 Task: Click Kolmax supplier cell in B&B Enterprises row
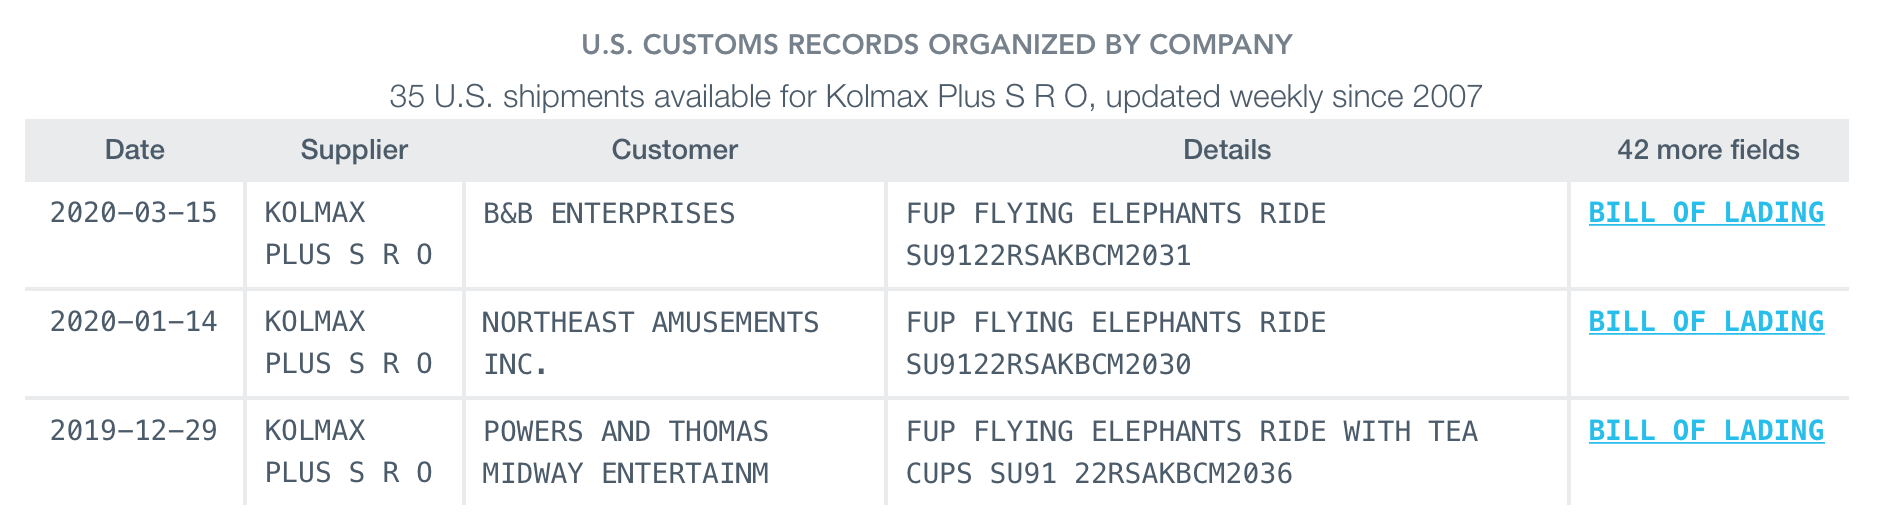click(348, 234)
